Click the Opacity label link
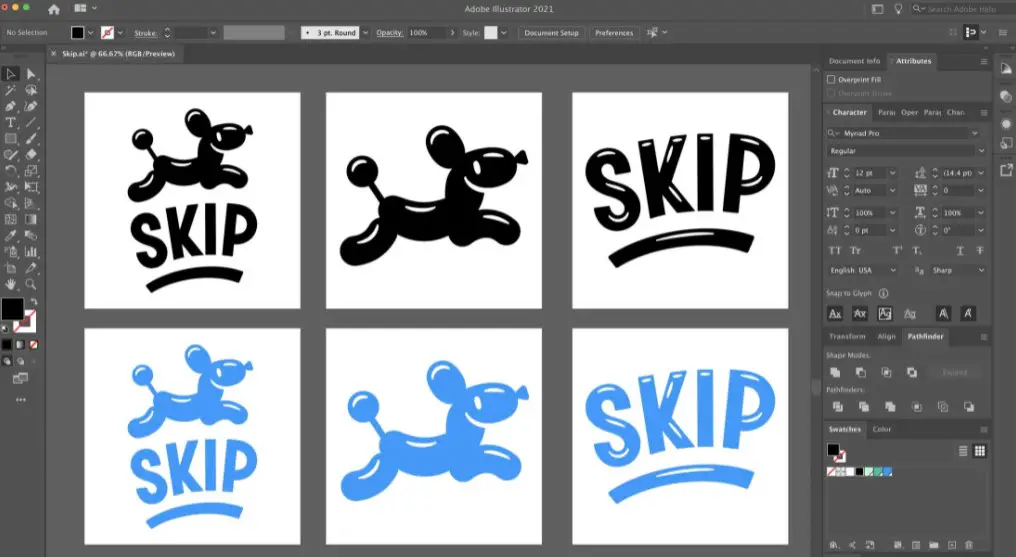 coord(389,32)
